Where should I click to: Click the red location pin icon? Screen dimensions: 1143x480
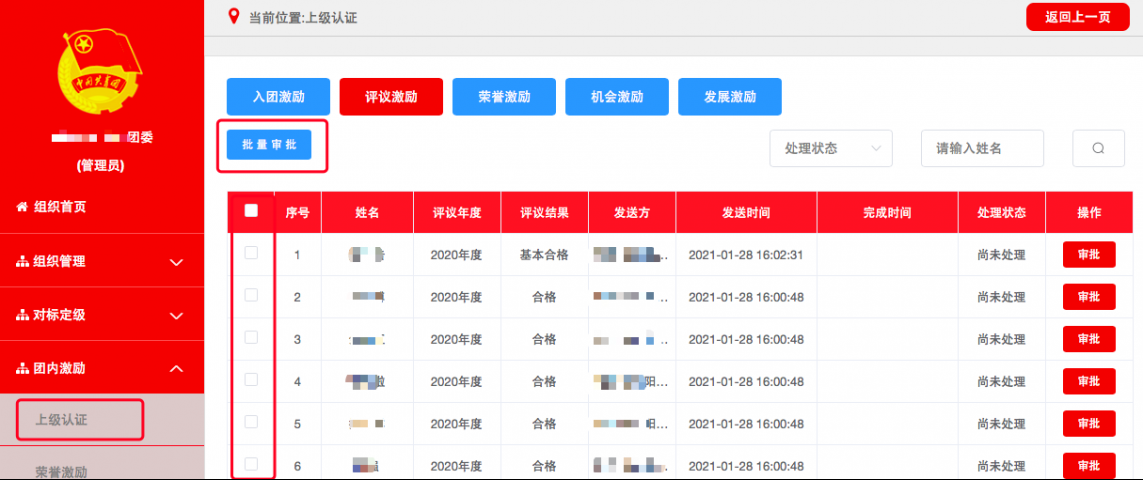234,16
